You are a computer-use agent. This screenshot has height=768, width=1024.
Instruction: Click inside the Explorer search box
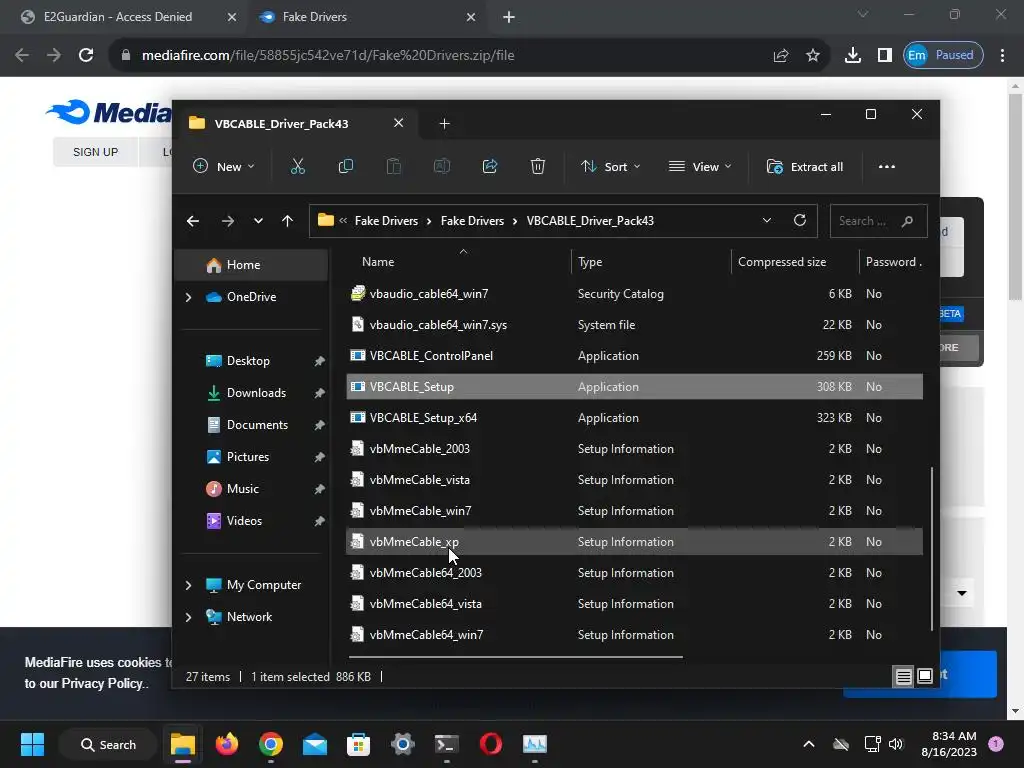[878, 221]
